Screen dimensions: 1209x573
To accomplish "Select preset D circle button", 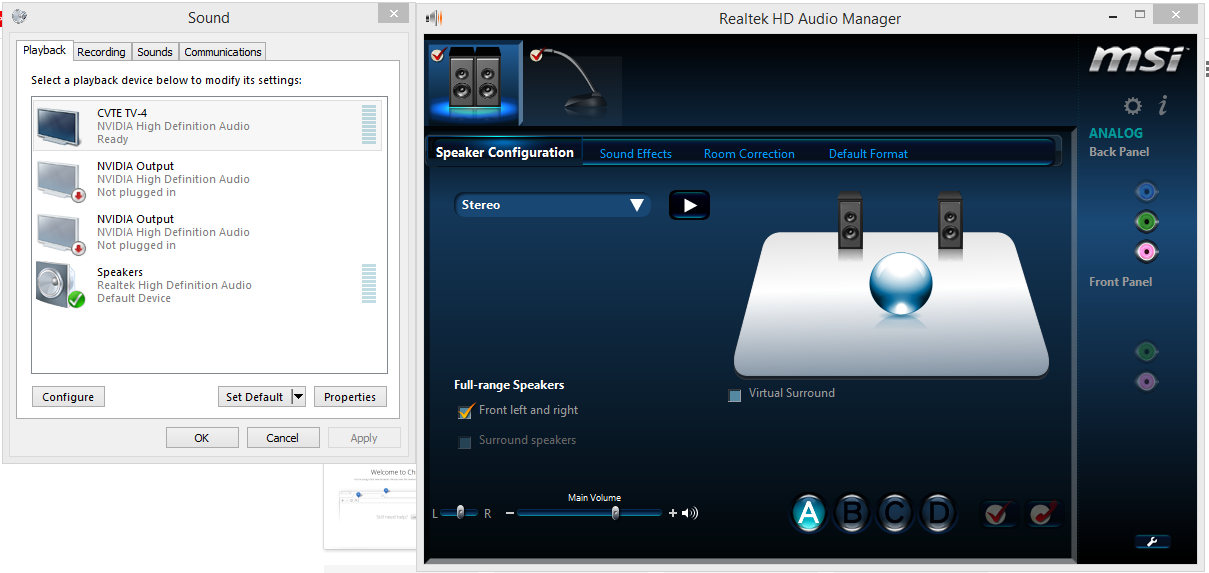I will coord(938,513).
